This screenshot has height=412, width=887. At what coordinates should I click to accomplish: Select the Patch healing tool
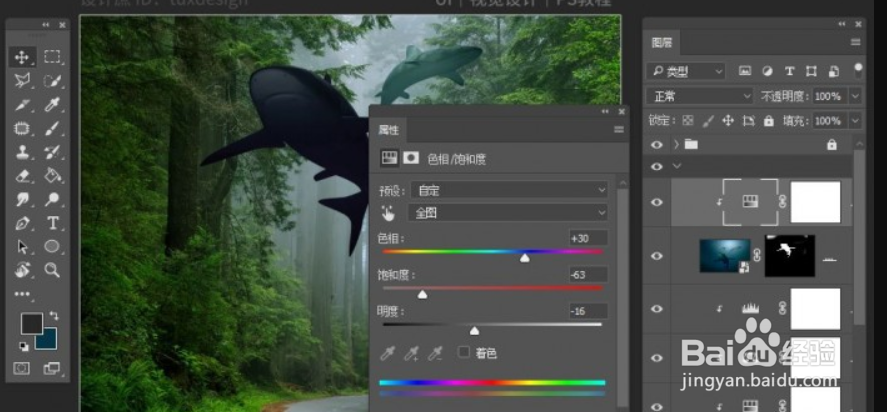point(22,128)
